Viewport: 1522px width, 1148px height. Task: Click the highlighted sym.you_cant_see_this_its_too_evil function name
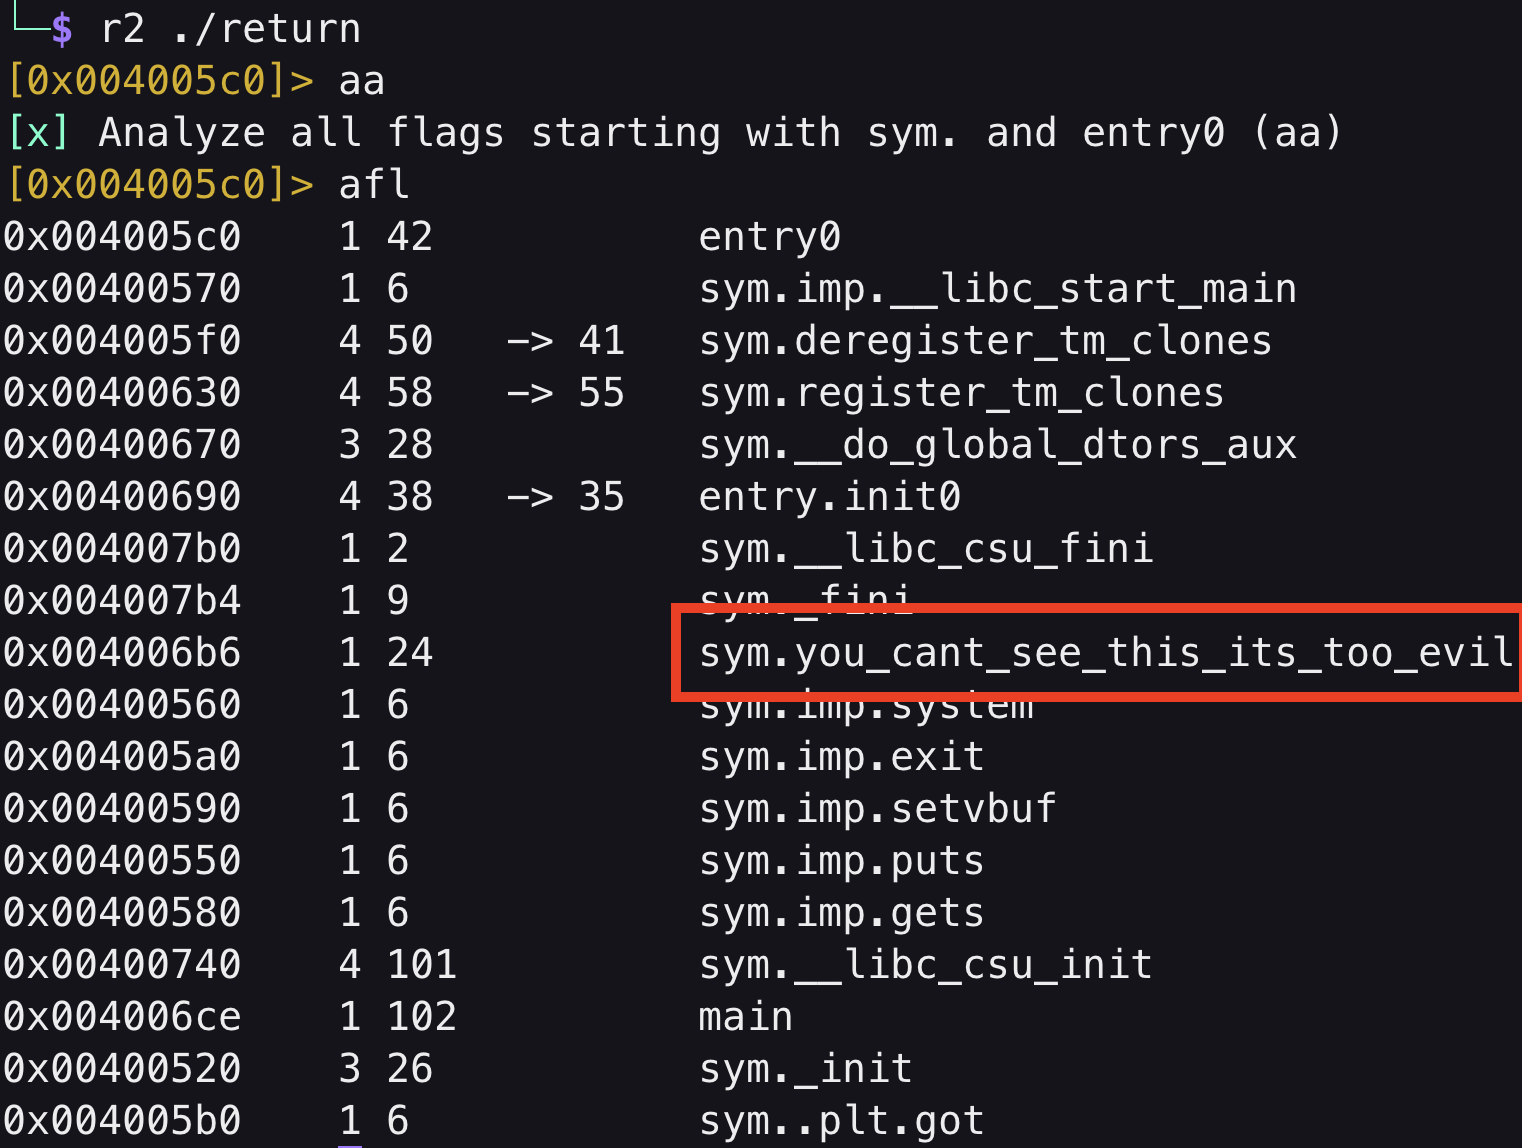pyautogui.click(x=1105, y=653)
